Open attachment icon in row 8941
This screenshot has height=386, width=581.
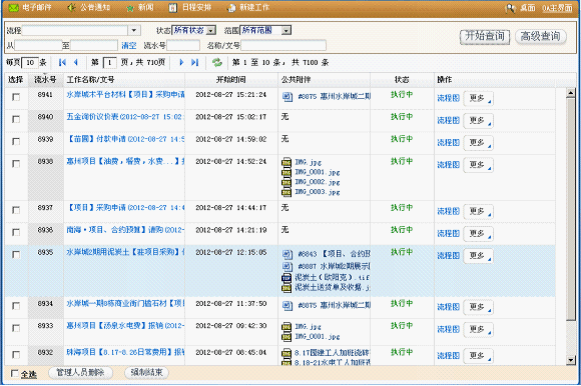pyautogui.click(x=287, y=97)
